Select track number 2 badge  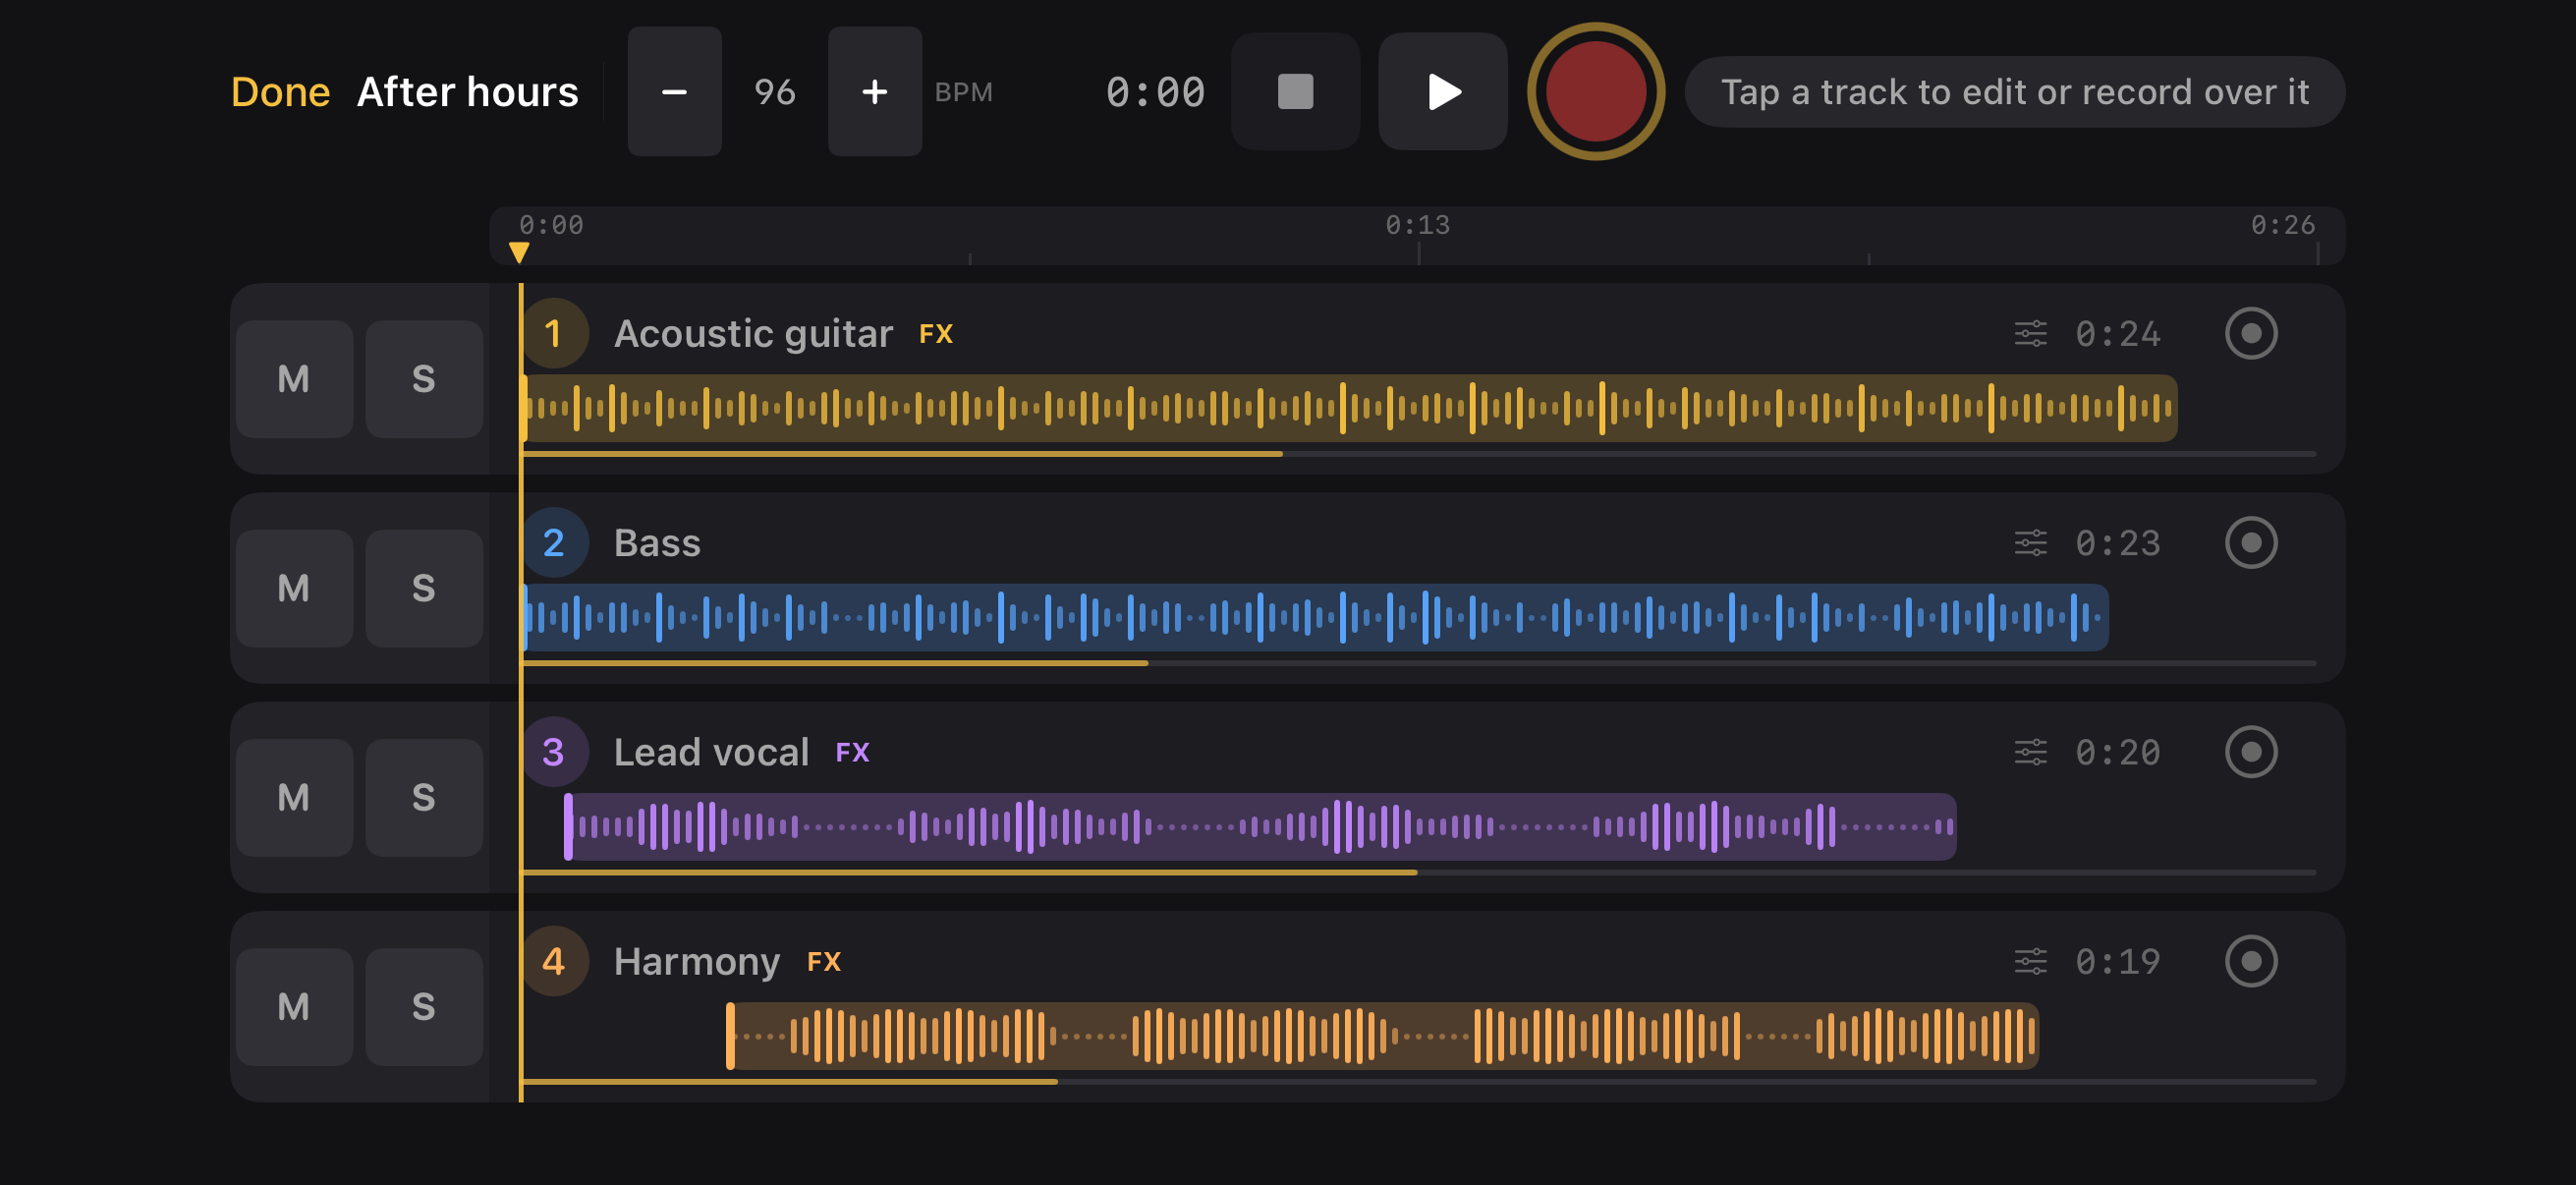[553, 543]
